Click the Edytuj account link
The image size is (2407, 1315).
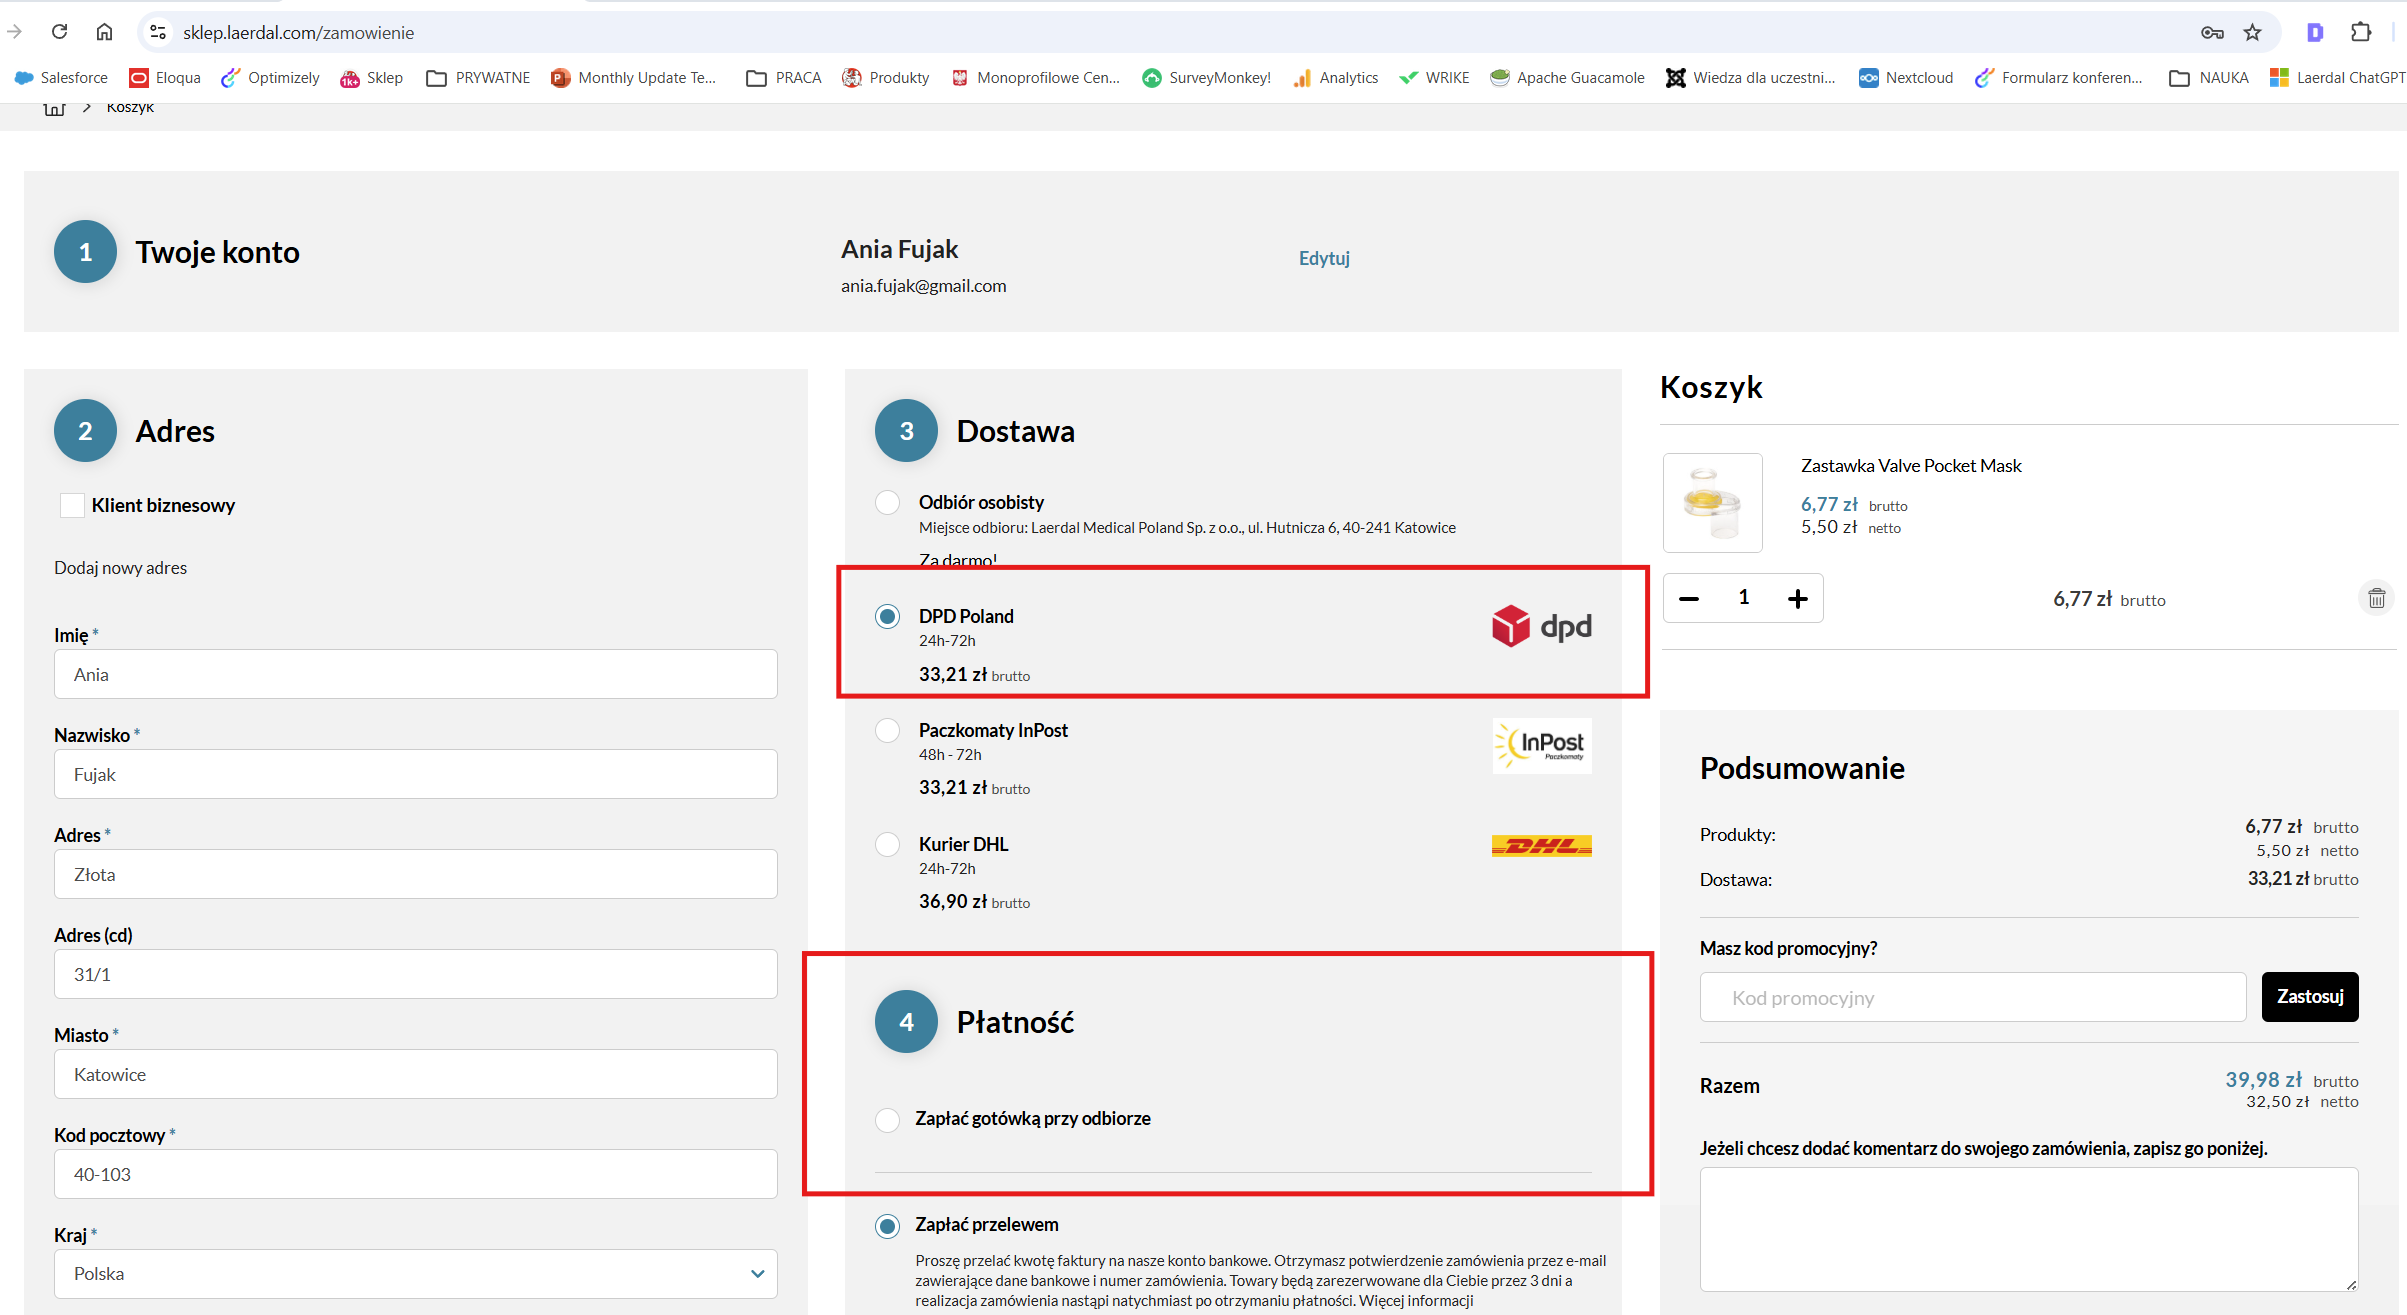tap(1324, 258)
